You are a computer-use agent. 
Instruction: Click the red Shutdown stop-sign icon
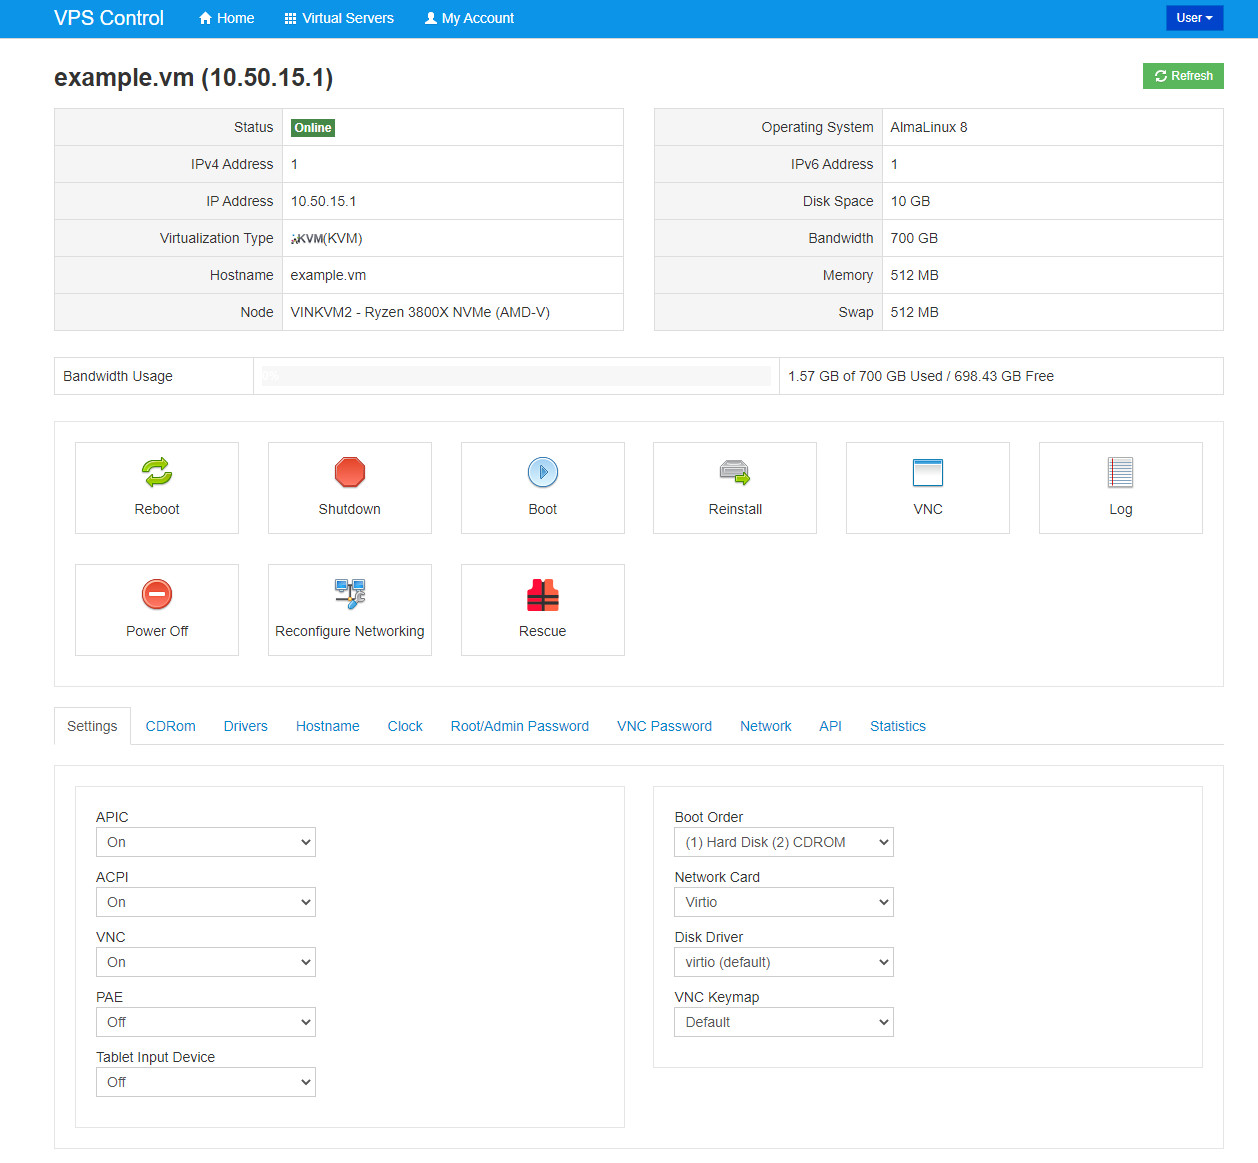coord(350,472)
